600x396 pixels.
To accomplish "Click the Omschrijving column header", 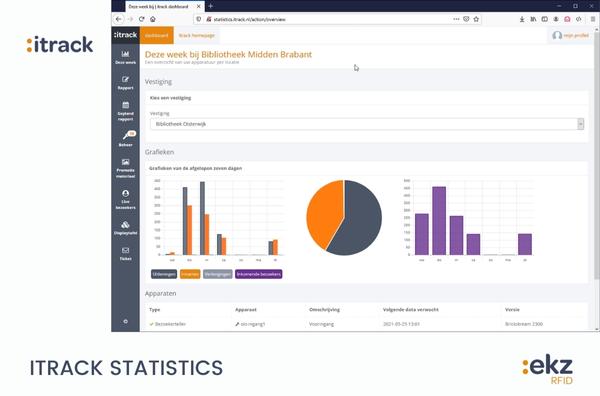I will coord(324,310).
